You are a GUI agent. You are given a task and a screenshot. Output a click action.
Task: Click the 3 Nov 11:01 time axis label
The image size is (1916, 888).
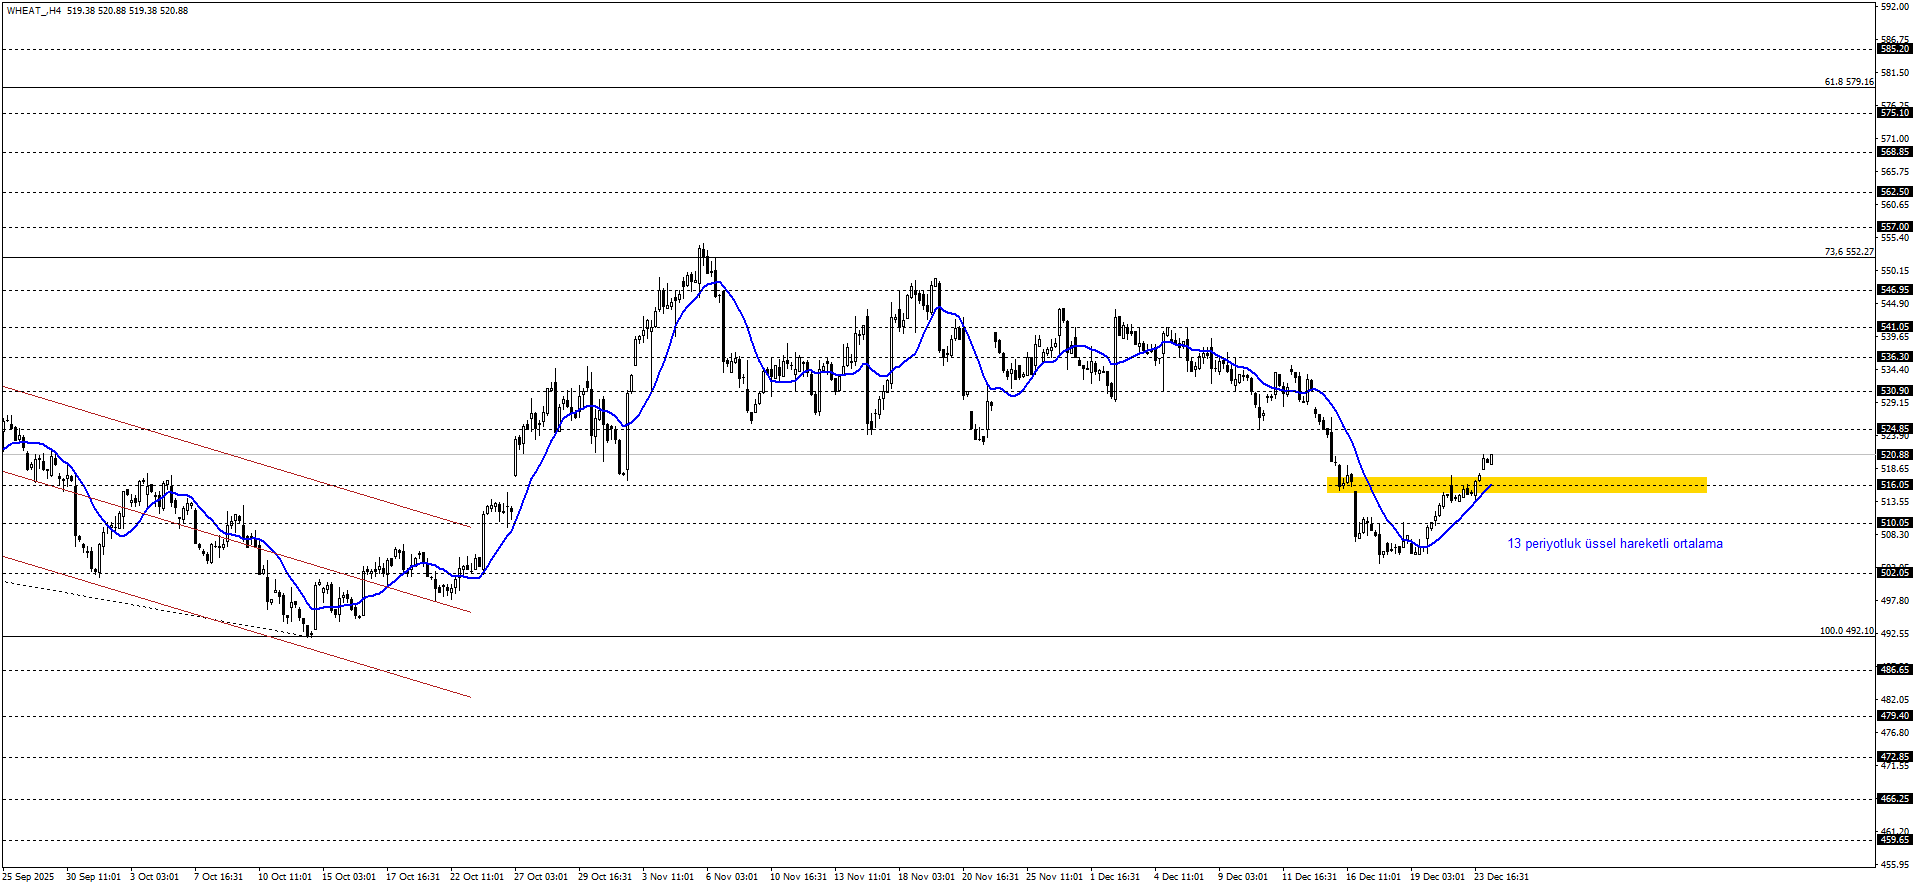tap(668, 877)
